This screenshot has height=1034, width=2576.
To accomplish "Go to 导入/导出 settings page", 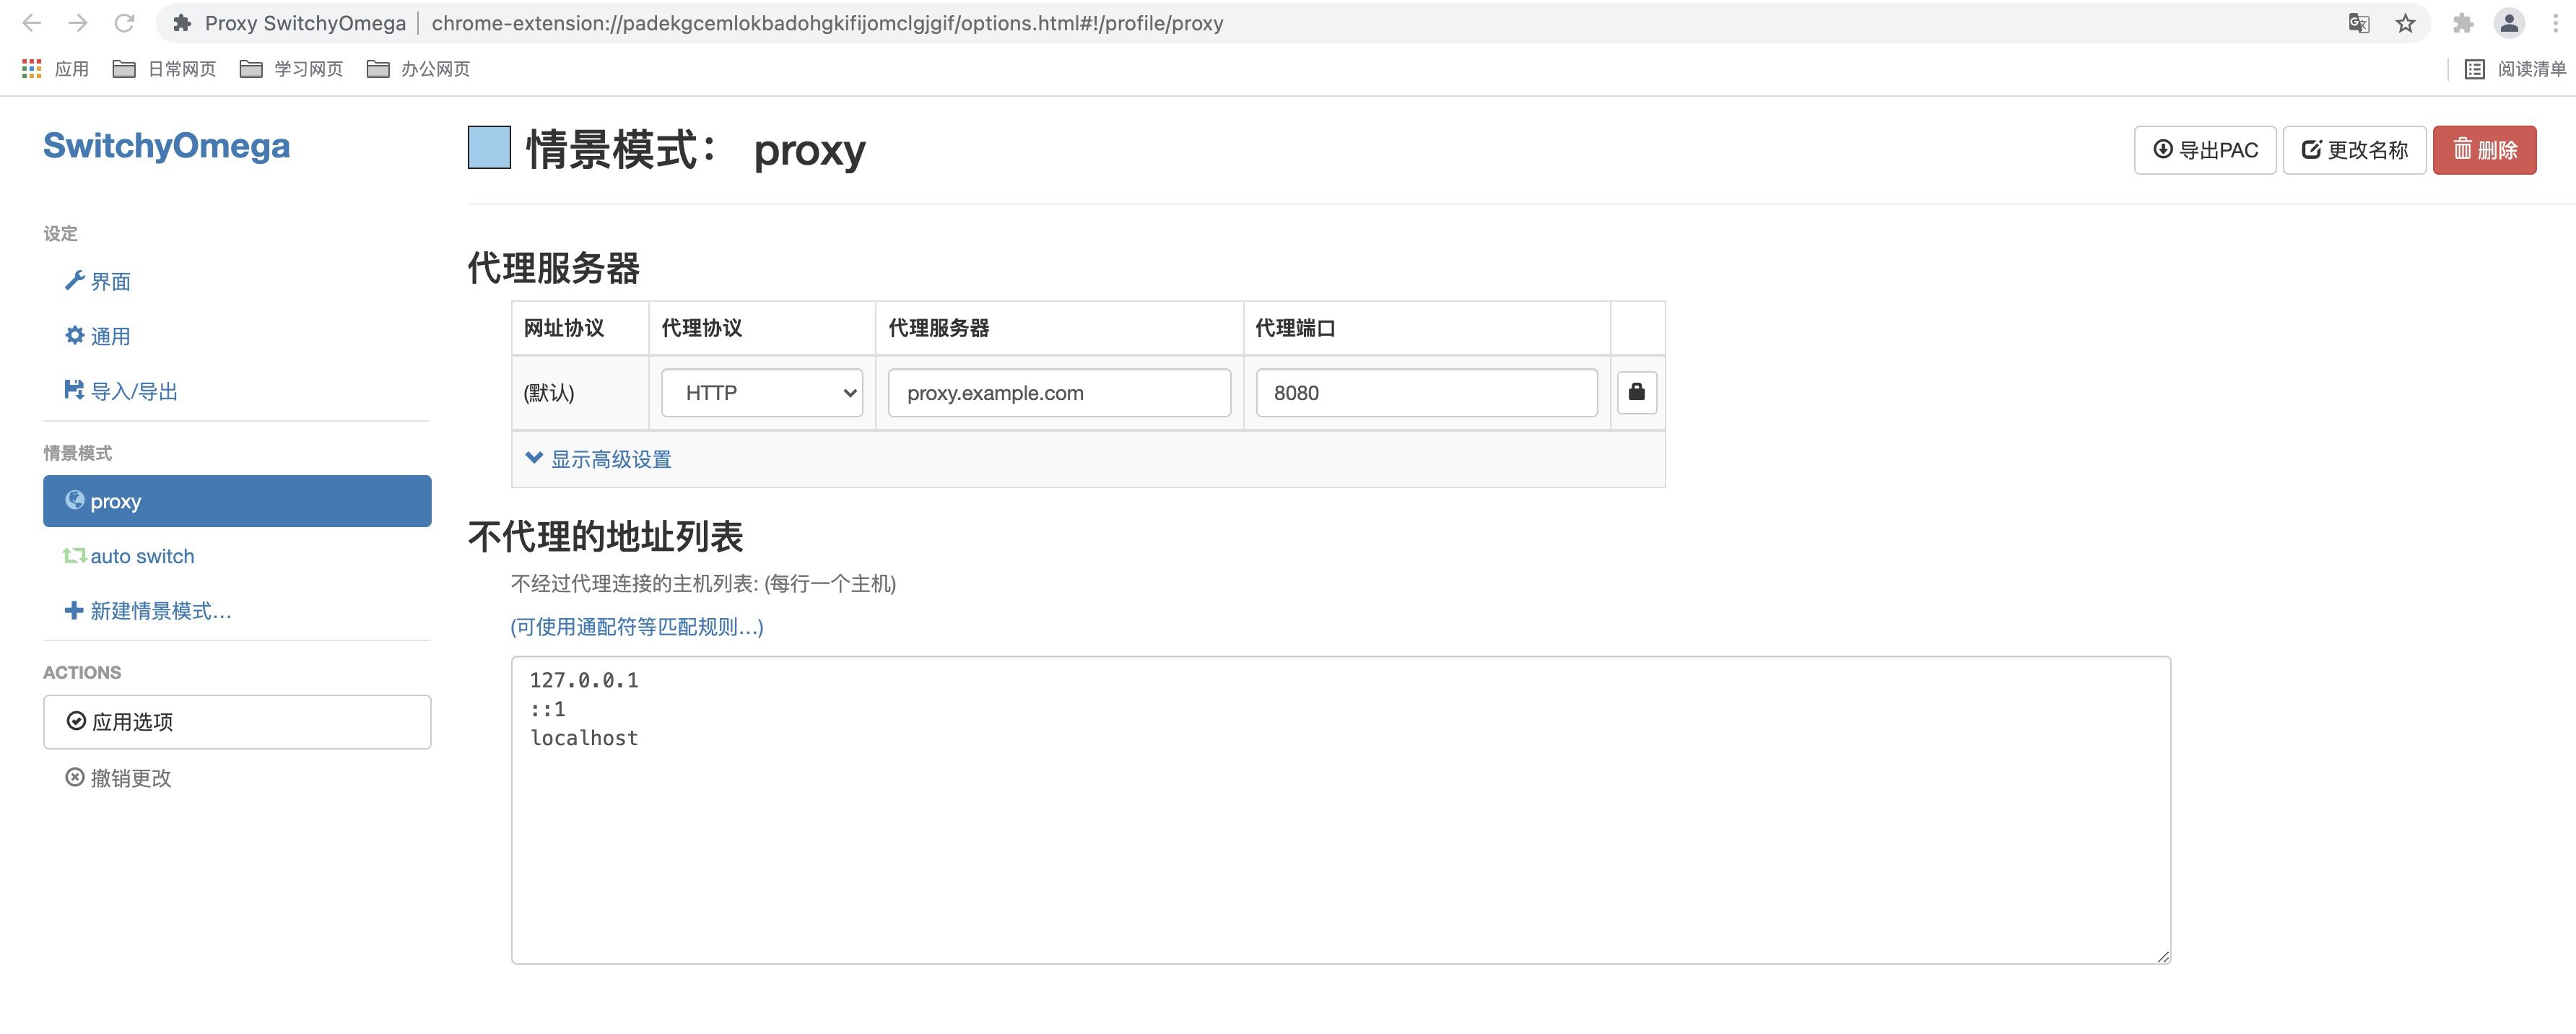I will pyautogui.click(x=133, y=391).
